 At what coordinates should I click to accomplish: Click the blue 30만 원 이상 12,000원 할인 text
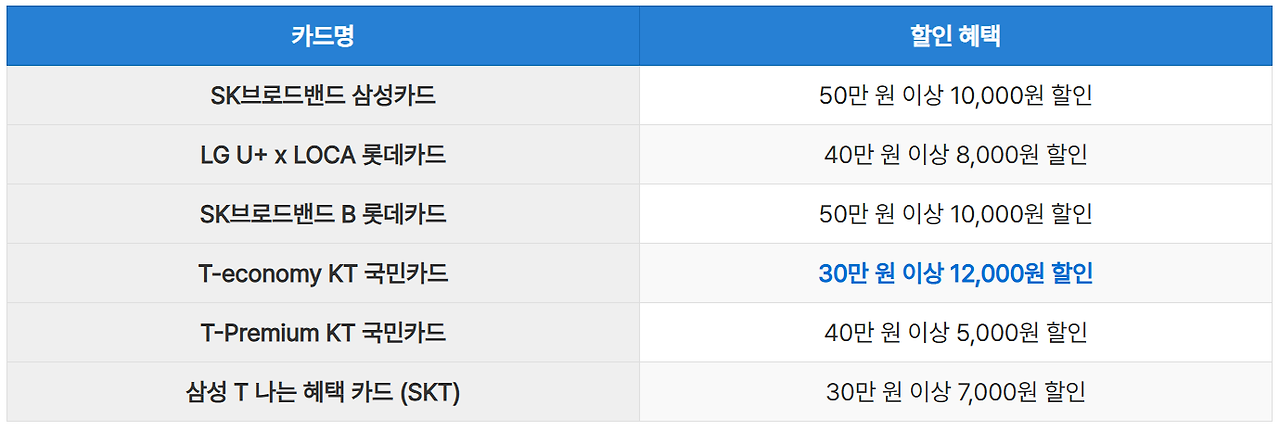(x=955, y=274)
